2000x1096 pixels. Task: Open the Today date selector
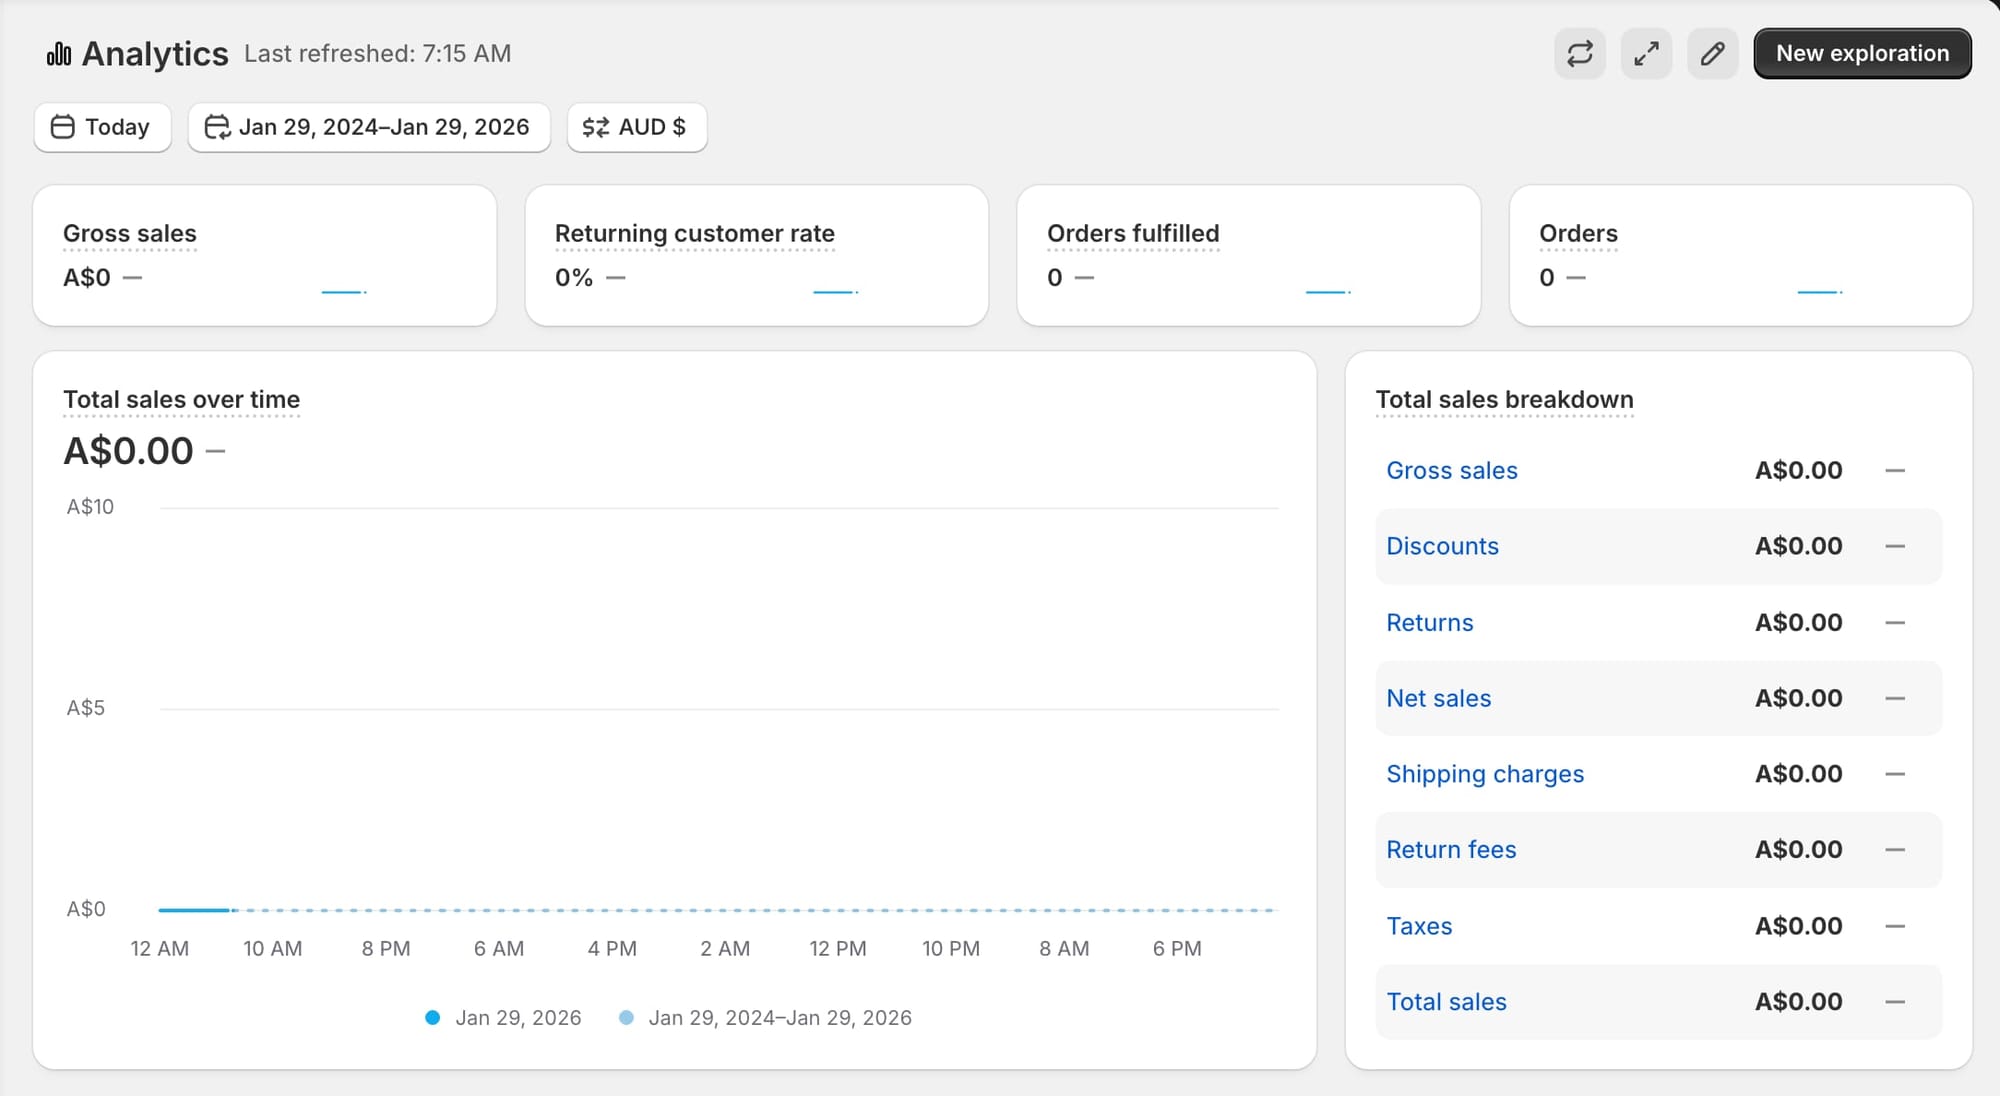pyautogui.click(x=102, y=127)
